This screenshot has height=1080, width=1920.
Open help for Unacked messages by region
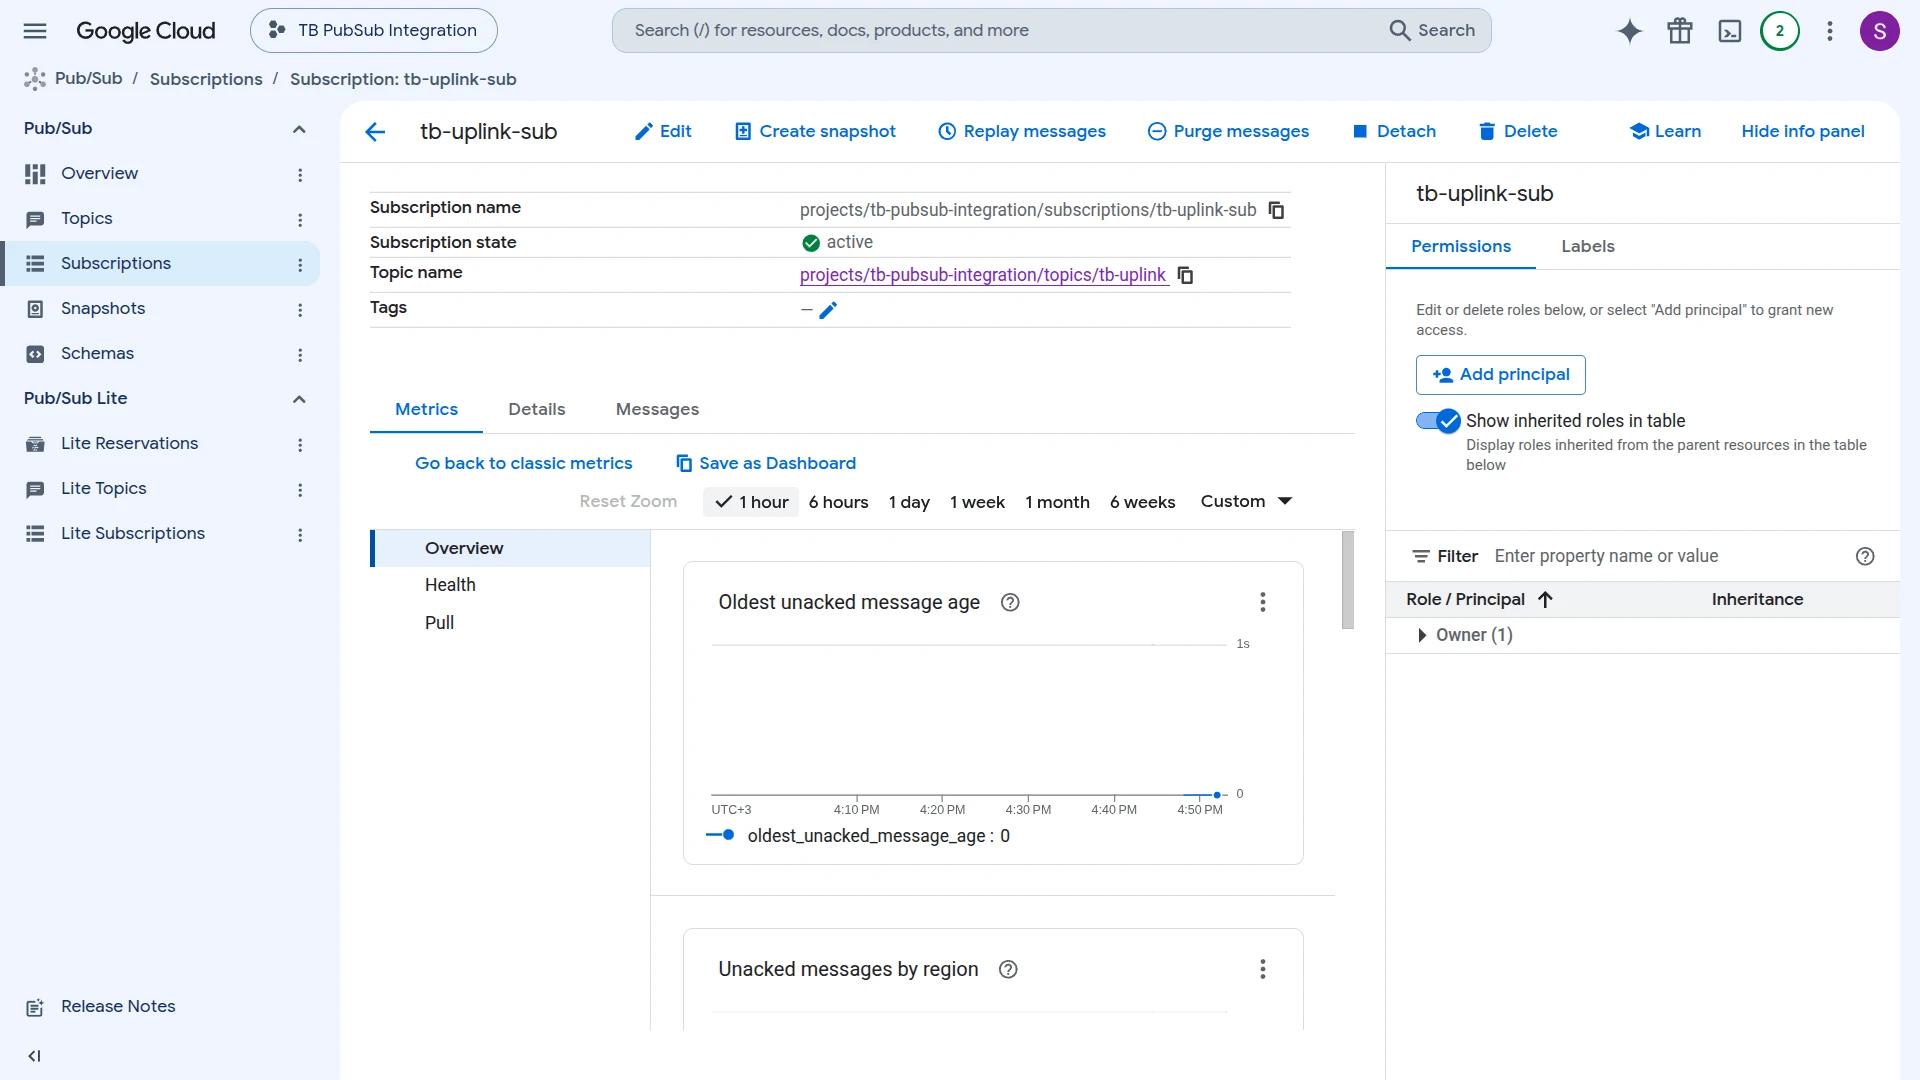1008,969
